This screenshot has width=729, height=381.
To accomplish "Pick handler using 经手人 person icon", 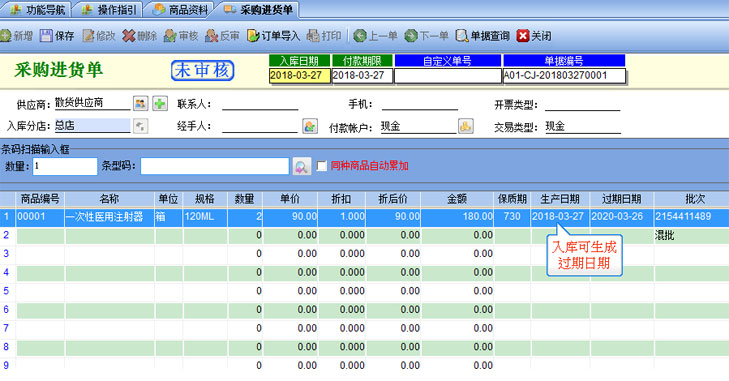I will click(x=310, y=126).
